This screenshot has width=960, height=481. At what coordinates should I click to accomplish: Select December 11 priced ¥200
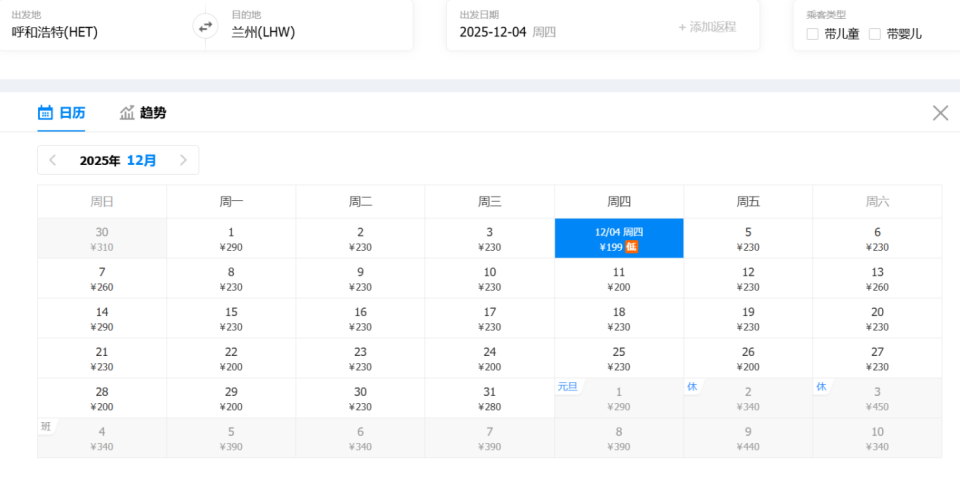point(619,278)
